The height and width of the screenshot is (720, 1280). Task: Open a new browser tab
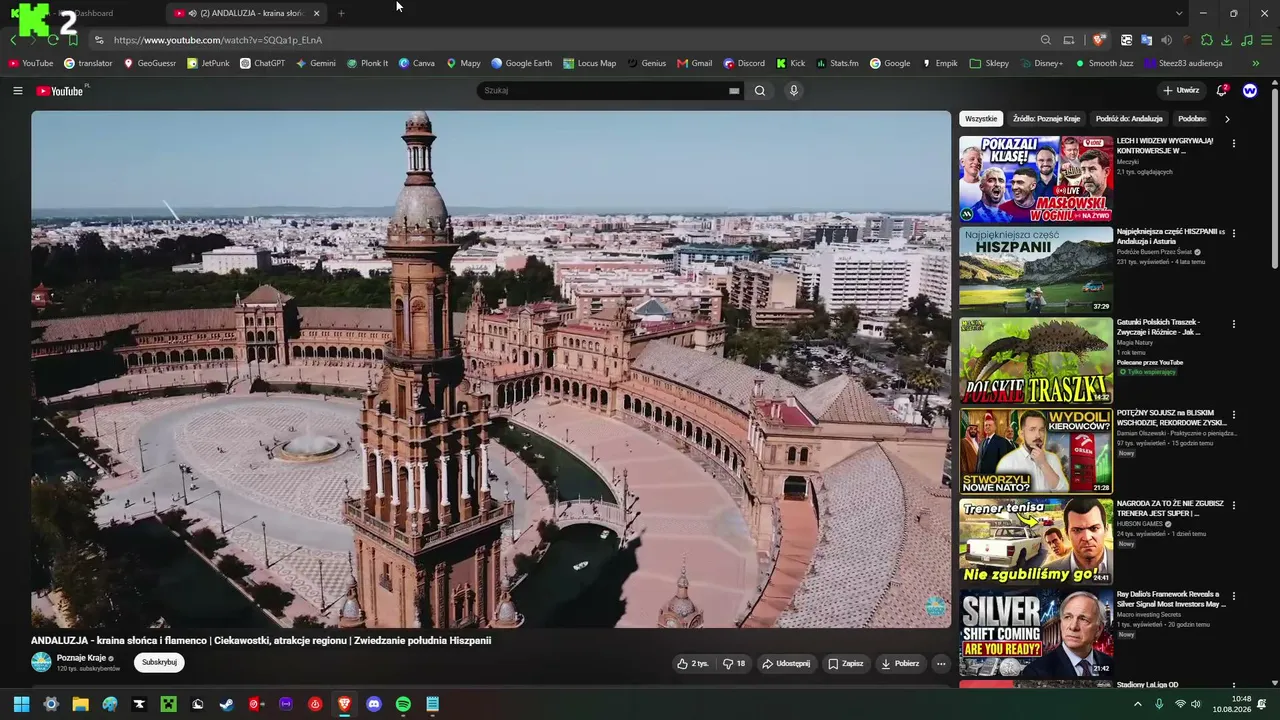[x=341, y=13]
